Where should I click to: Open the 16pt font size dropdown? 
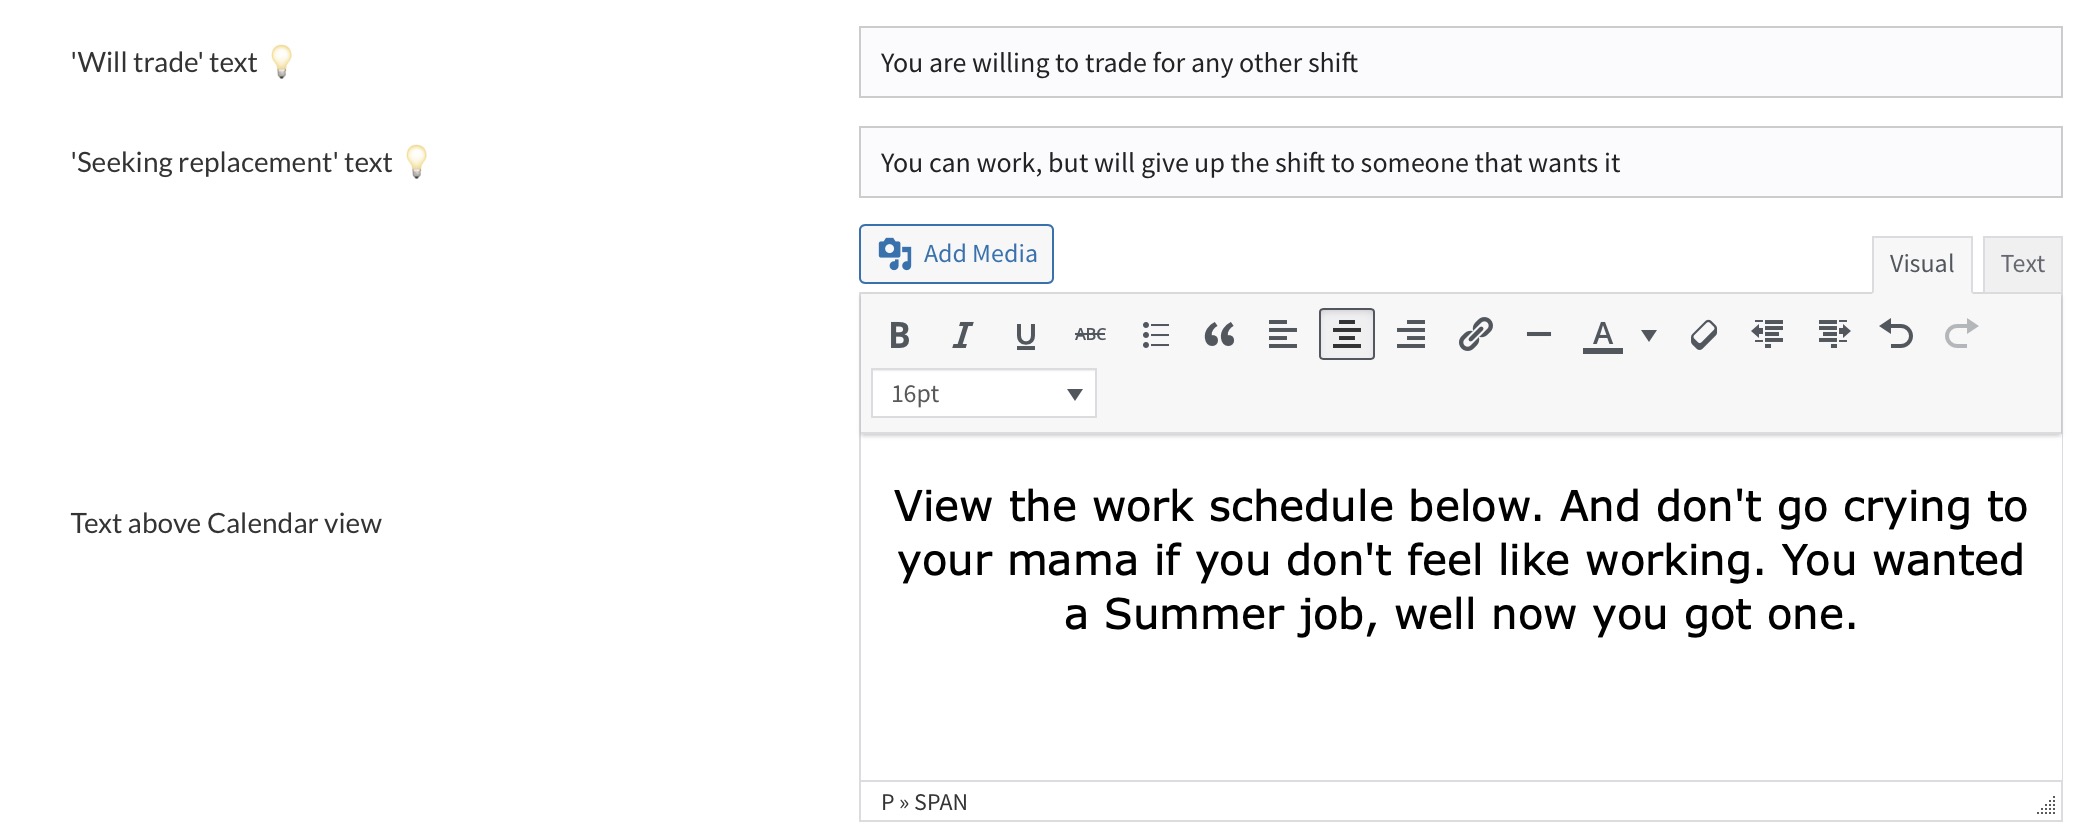tap(984, 394)
